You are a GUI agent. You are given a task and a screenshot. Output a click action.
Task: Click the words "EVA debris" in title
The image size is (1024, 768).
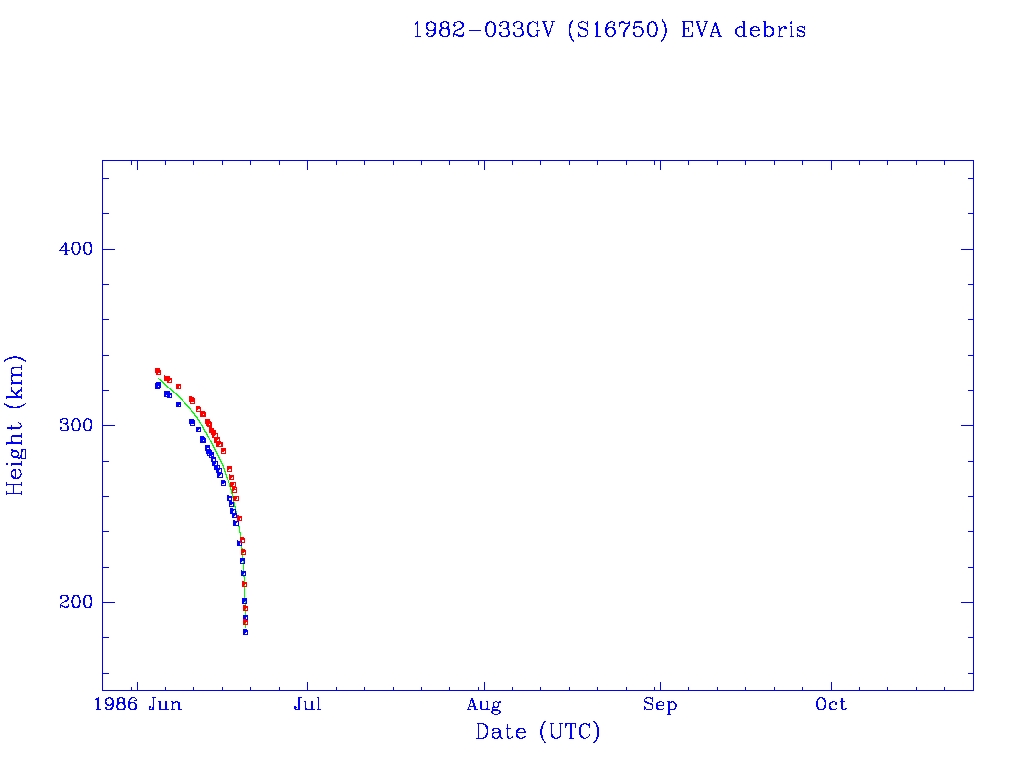click(743, 30)
